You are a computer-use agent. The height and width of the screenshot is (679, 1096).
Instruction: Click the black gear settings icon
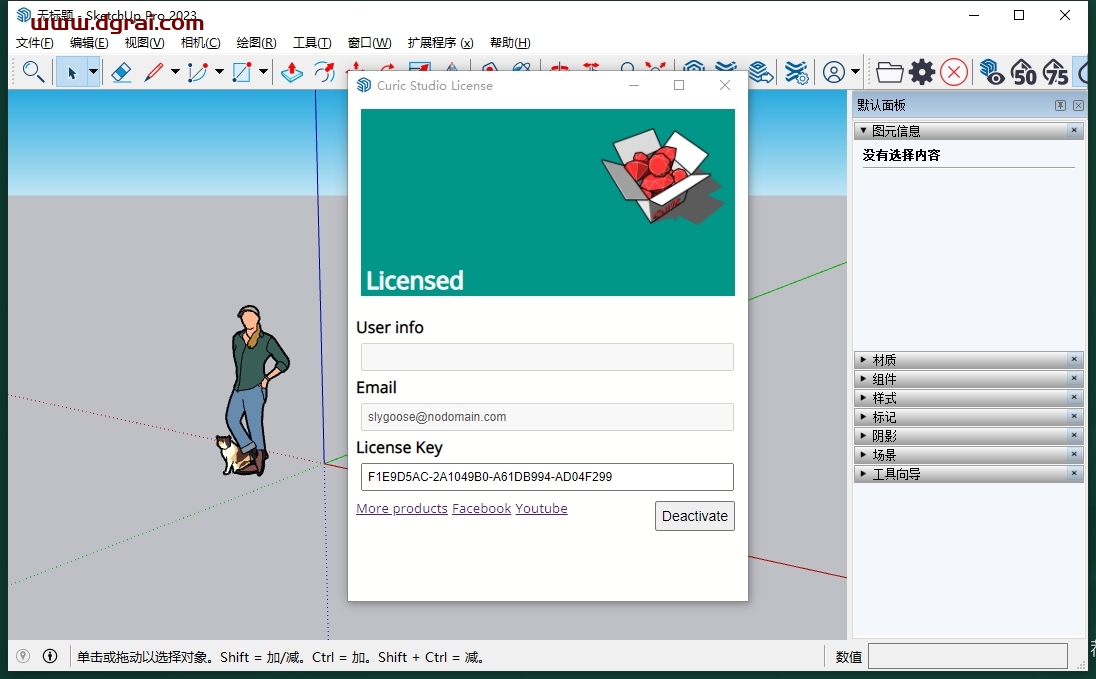click(921, 72)
